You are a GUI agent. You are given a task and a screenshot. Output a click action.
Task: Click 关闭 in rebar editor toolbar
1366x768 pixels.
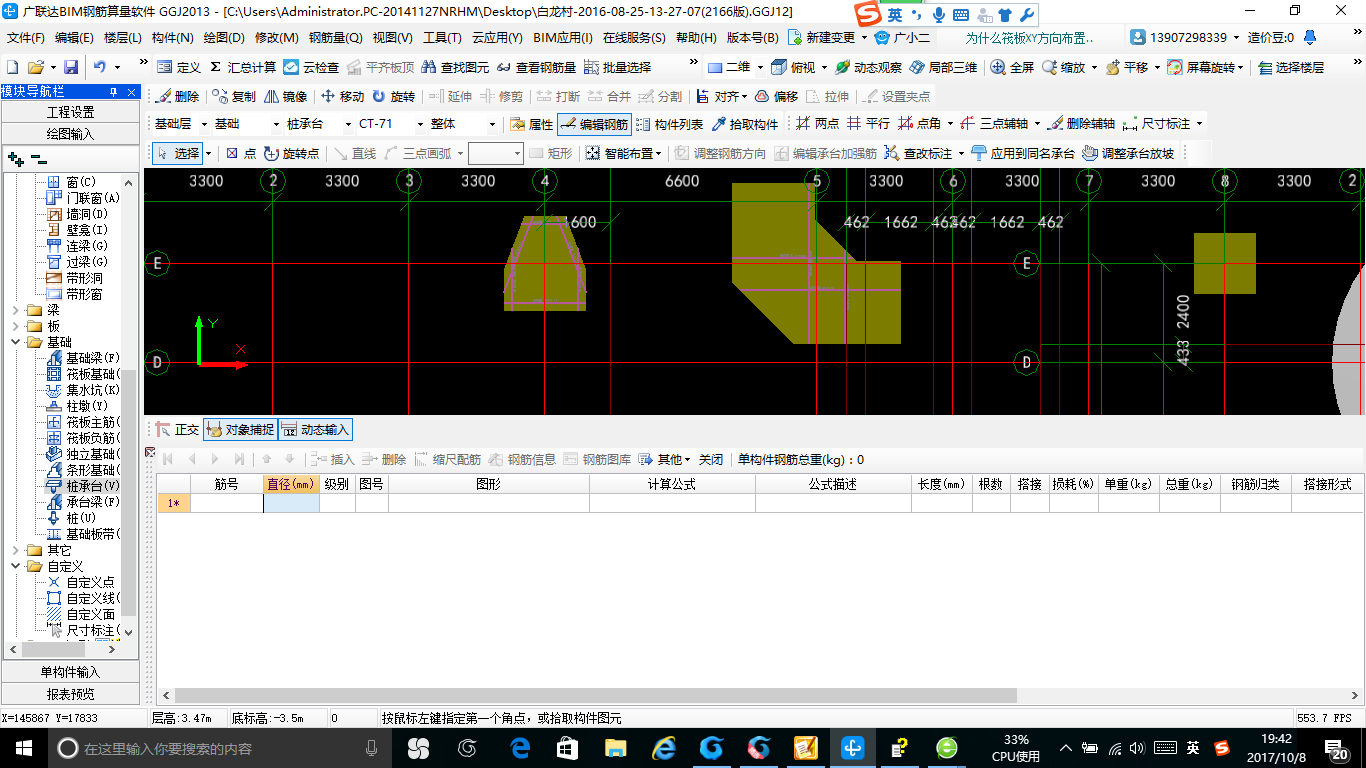tap(711, 459)
